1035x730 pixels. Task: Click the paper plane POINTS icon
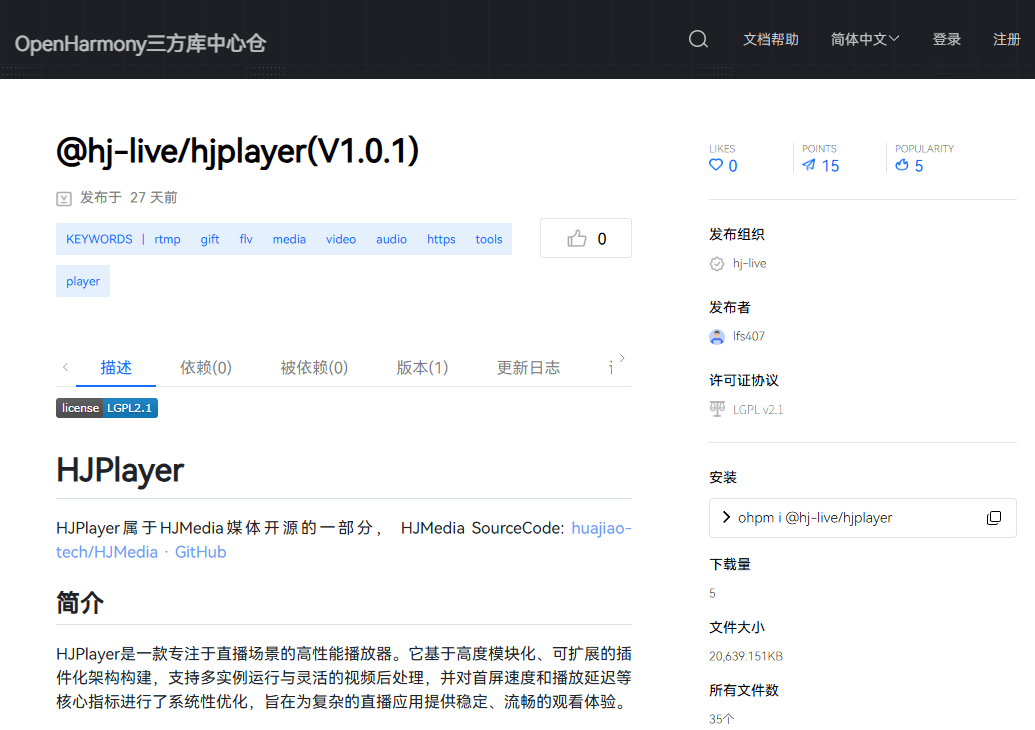coord(809,166)
